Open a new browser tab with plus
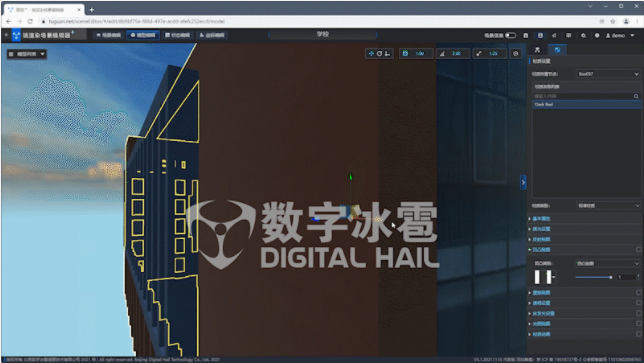644x363 pixels. tap(92, 9)
